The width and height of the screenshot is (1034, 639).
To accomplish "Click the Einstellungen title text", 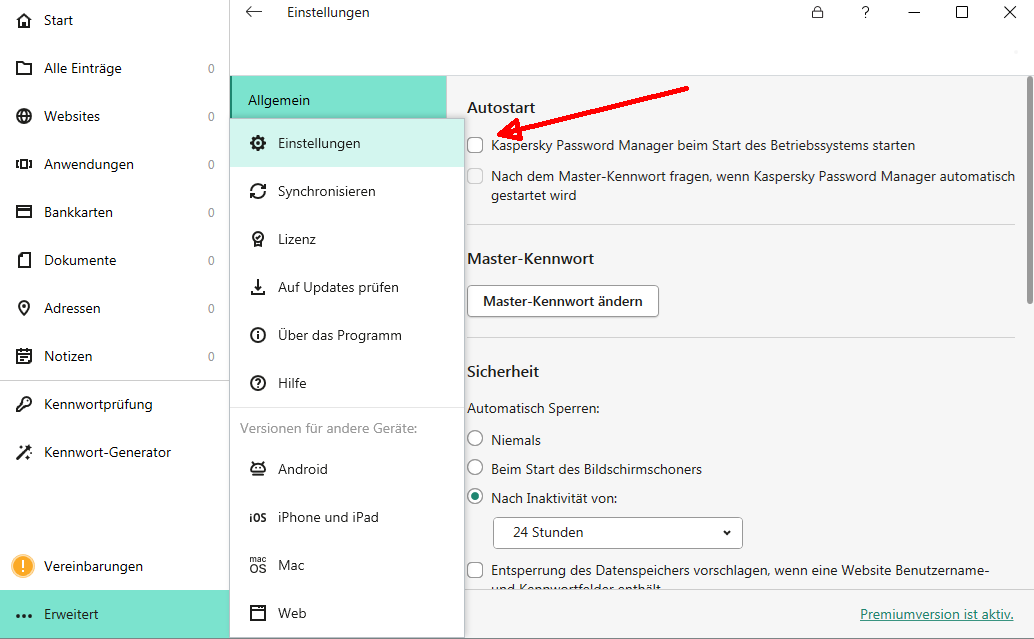I will tap(328, 13).
